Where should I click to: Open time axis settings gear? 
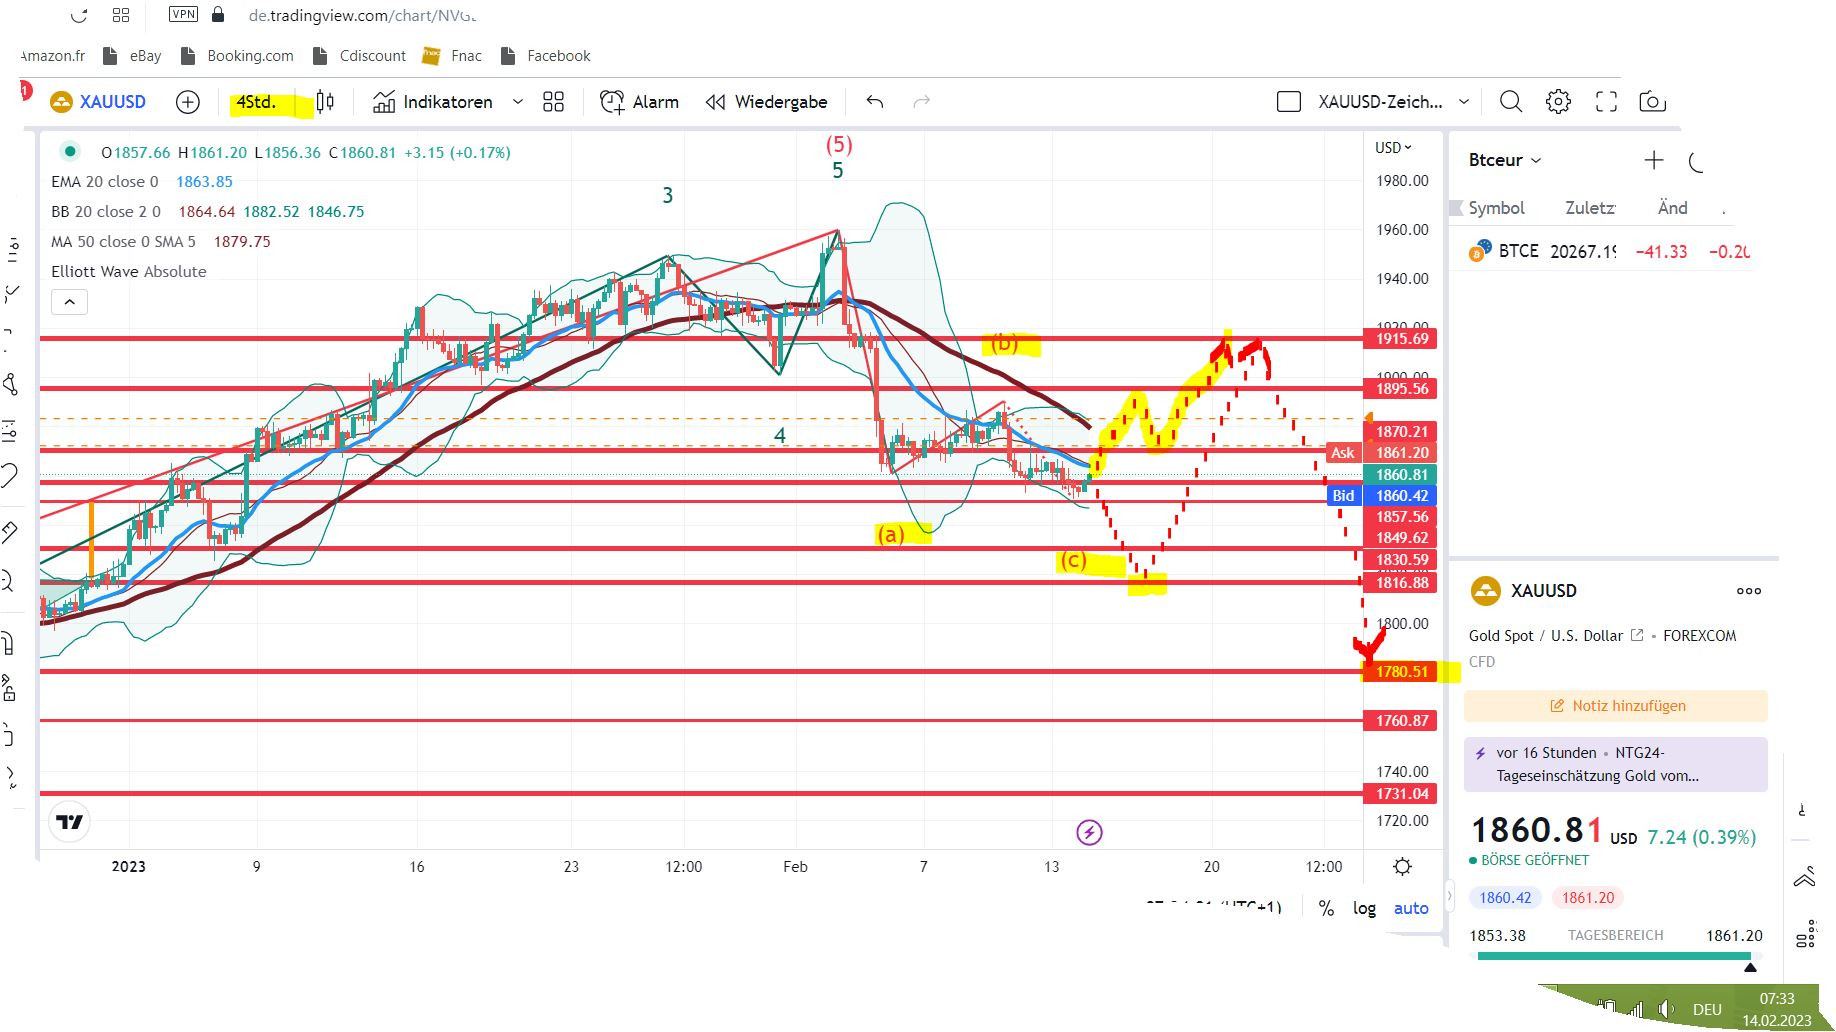tap(1402, 867)
